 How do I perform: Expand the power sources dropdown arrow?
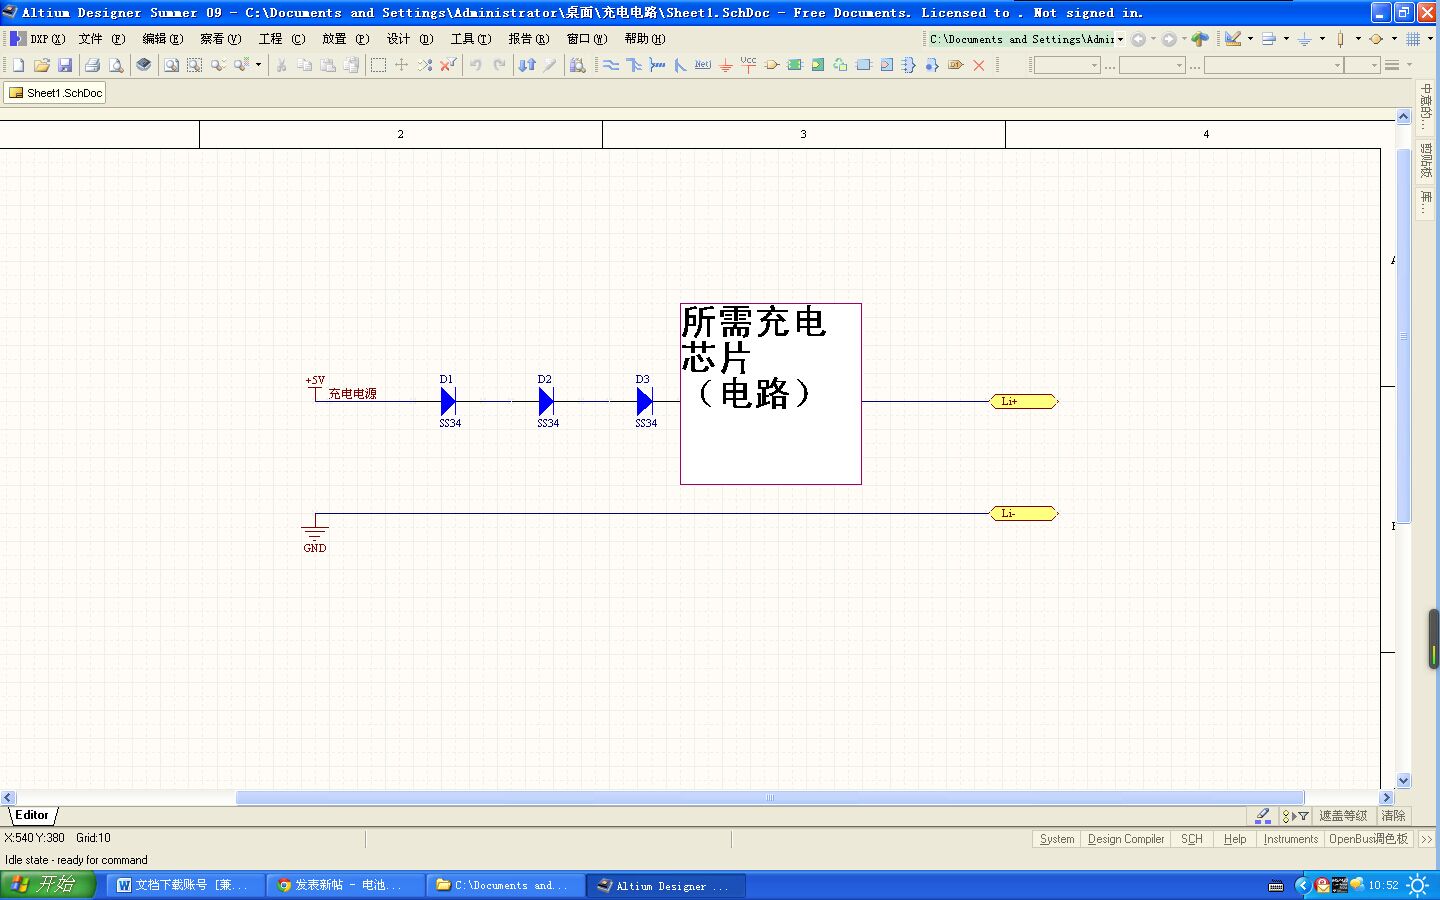click(x=1322, y=39)
